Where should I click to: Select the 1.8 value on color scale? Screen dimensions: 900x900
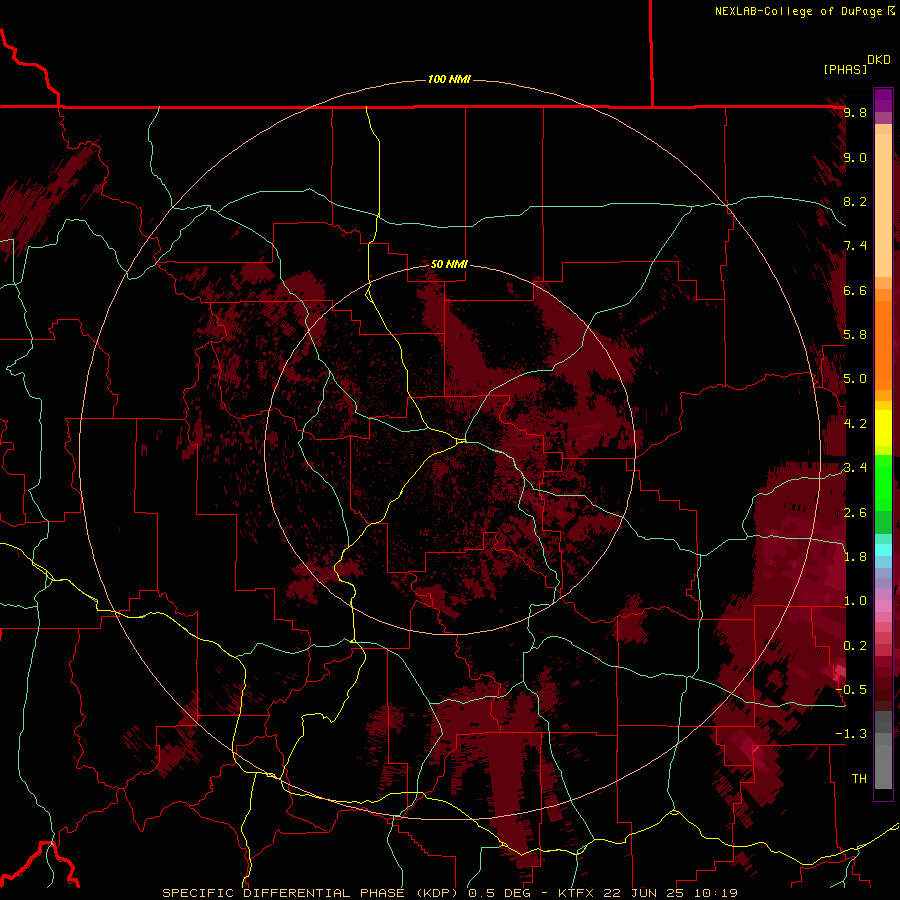[855, 556]
